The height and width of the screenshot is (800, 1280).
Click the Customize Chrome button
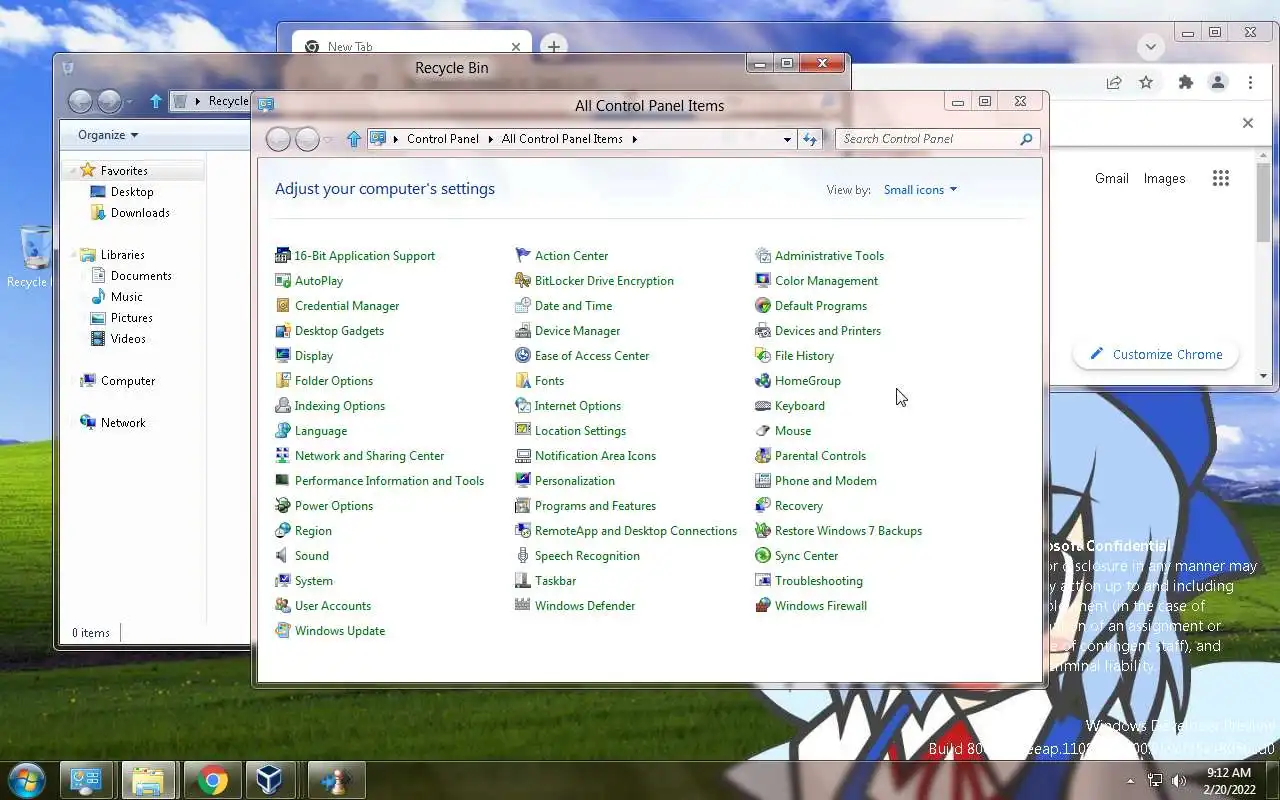tap(1155, 354)
